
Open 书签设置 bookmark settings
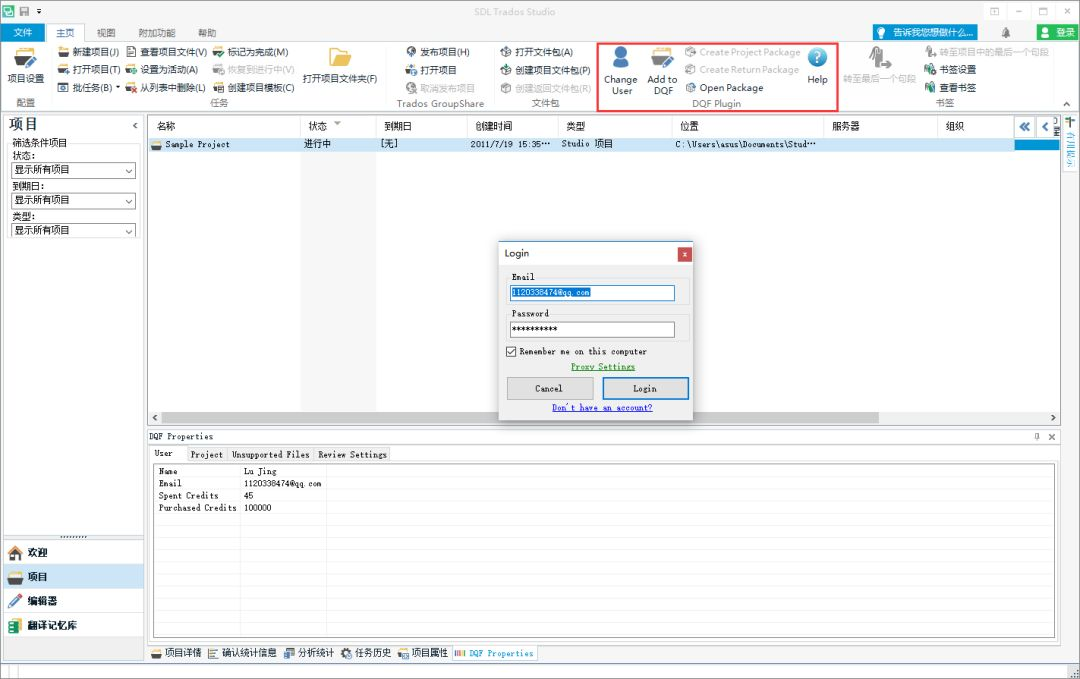tap(949, 69)
